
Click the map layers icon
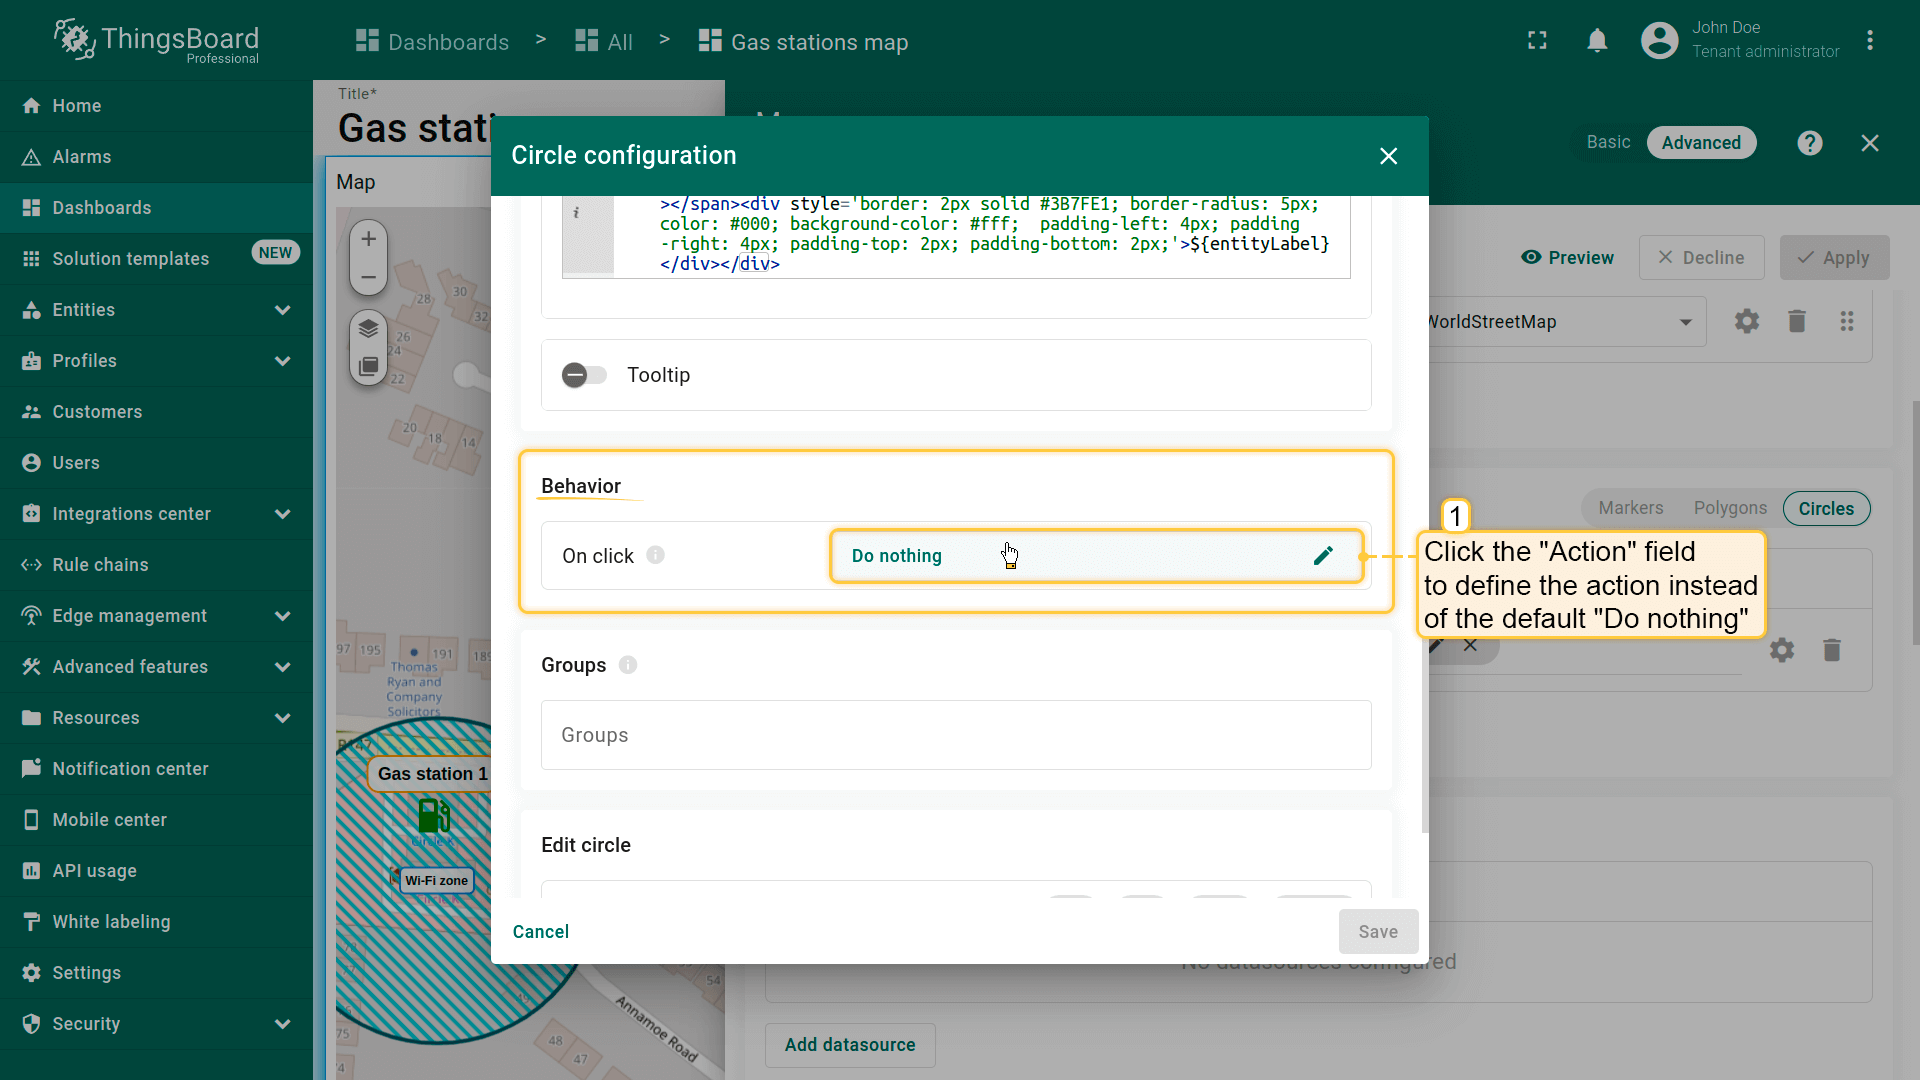(x=368, y=329)
